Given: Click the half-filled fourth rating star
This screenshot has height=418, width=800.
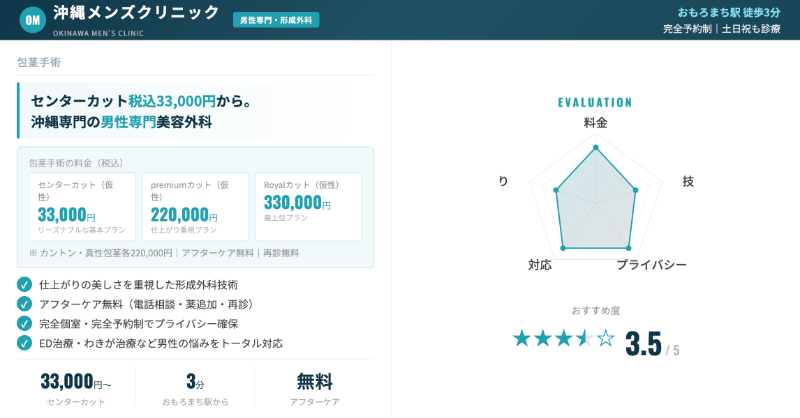Looking at the screenshot, I should [584, 338].
